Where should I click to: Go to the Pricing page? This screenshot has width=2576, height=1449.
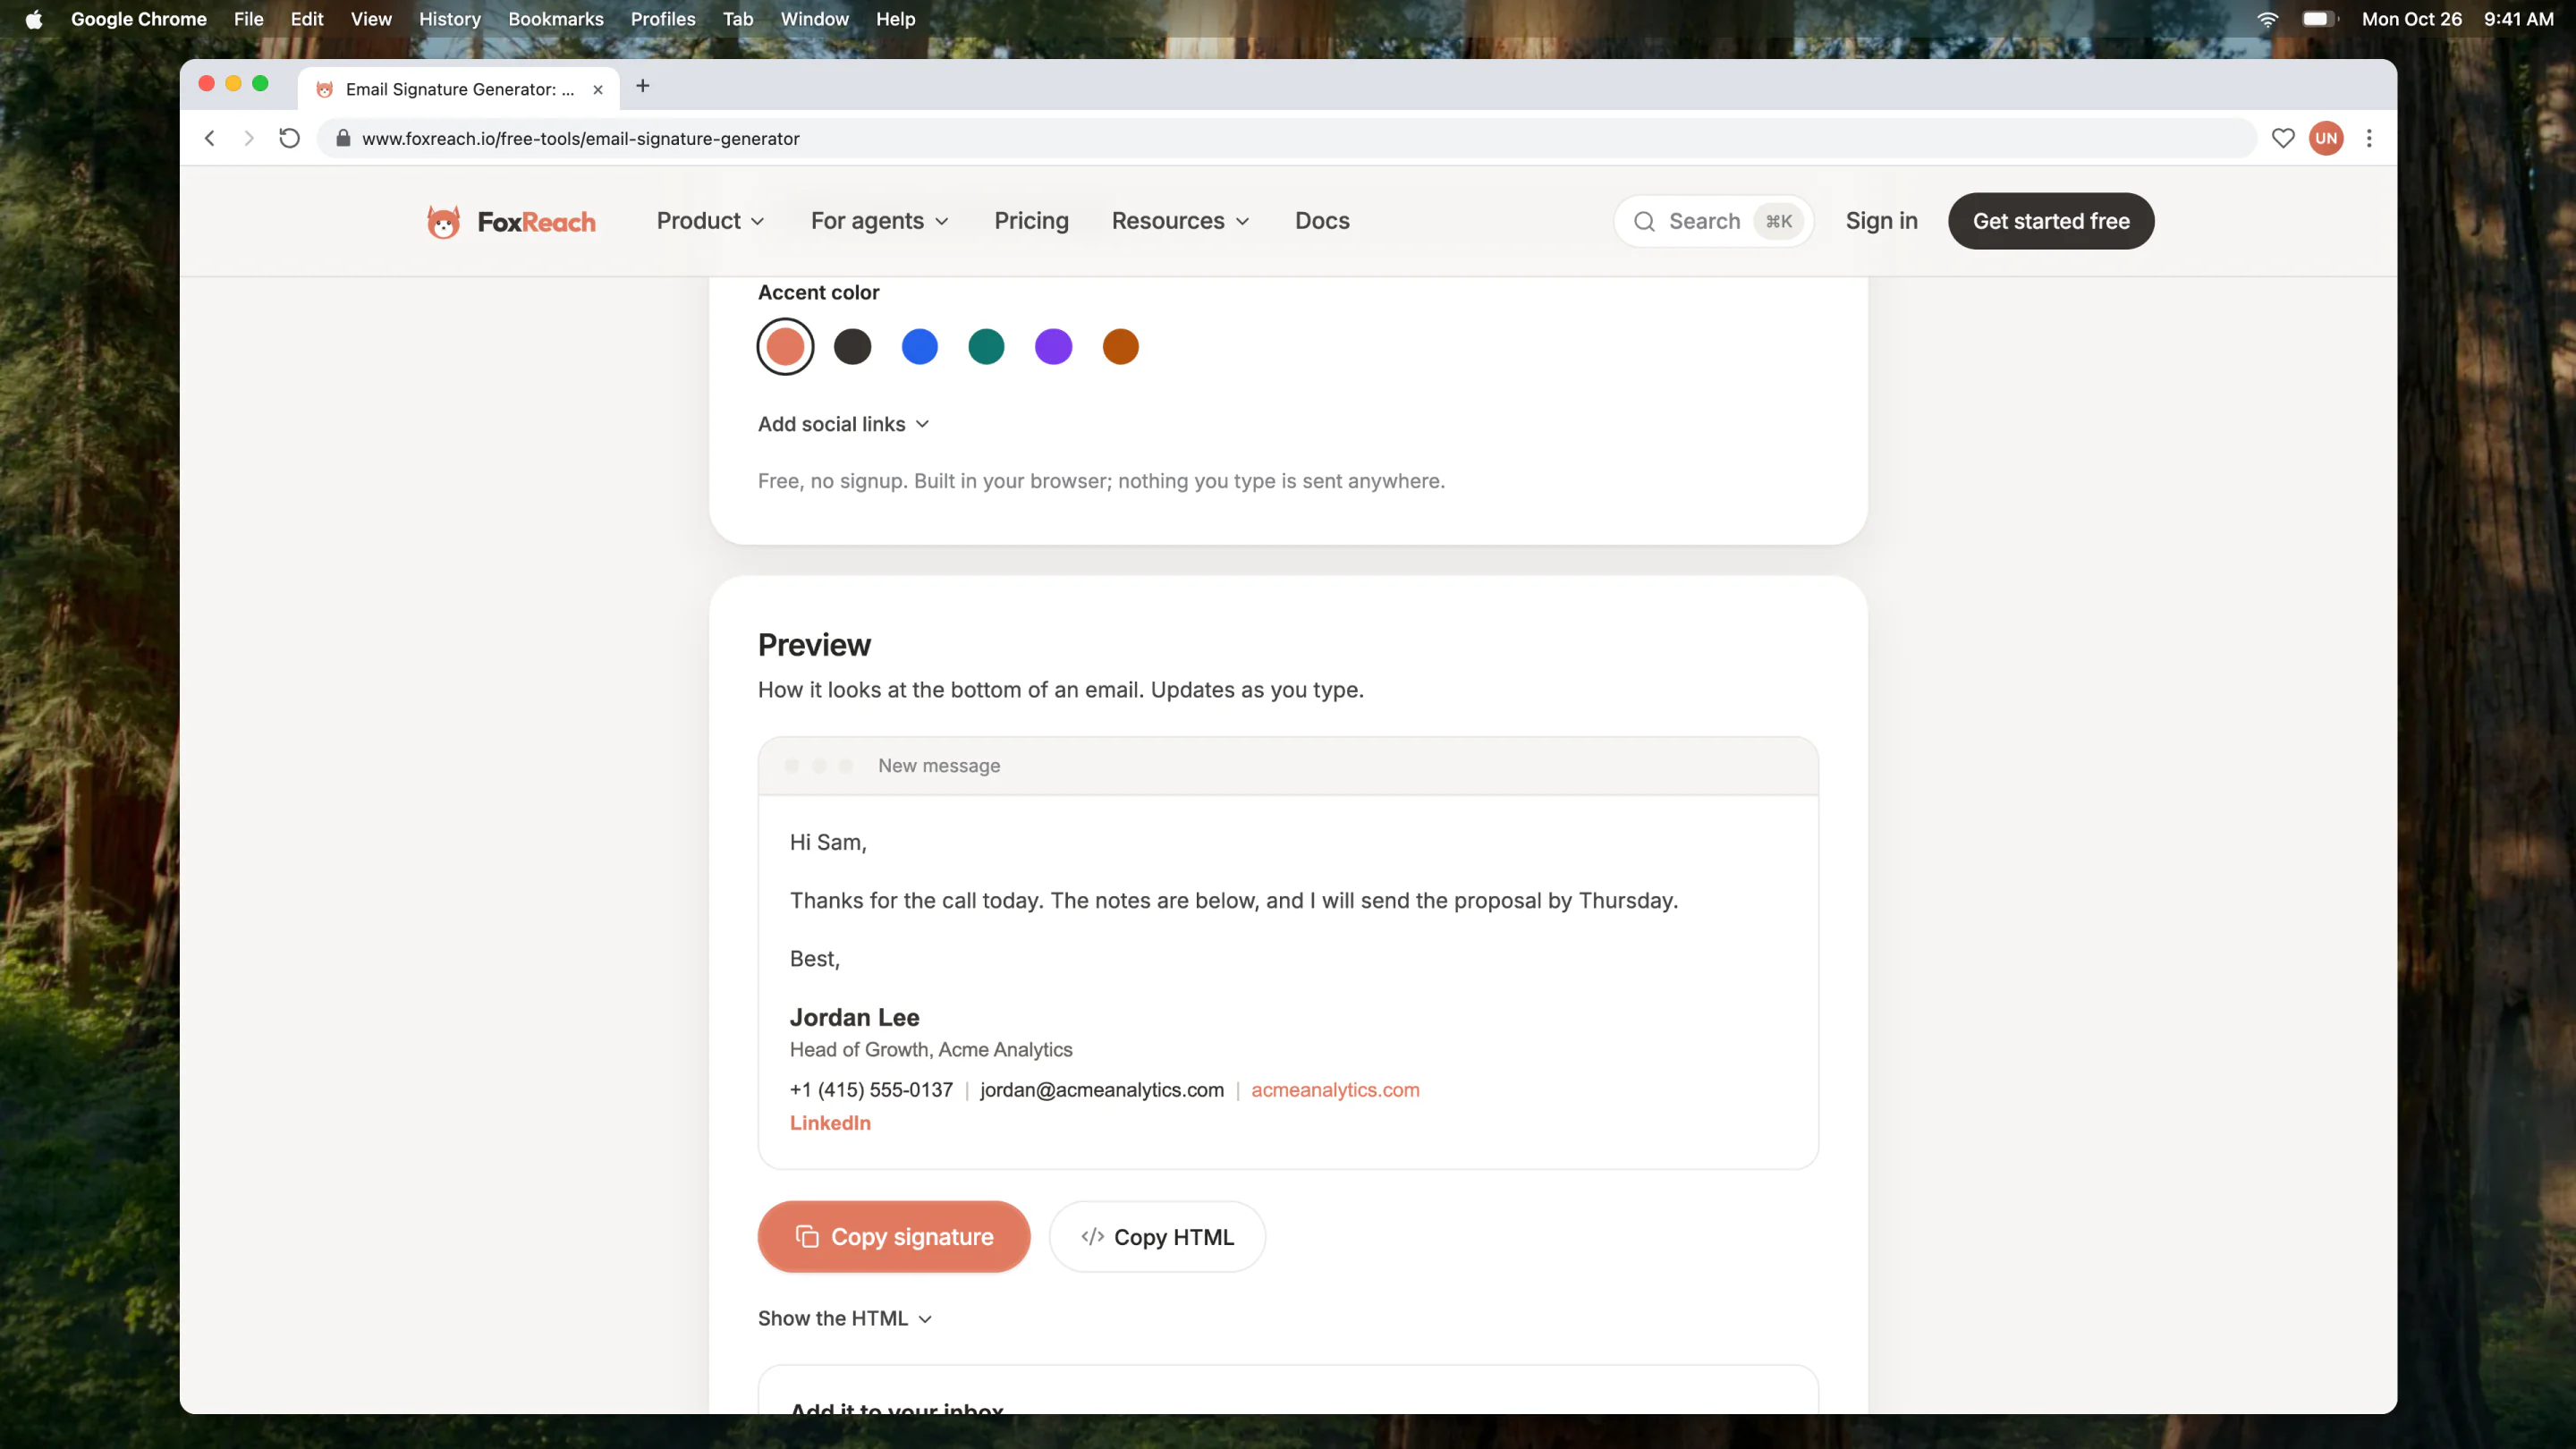coord(1031,221)
